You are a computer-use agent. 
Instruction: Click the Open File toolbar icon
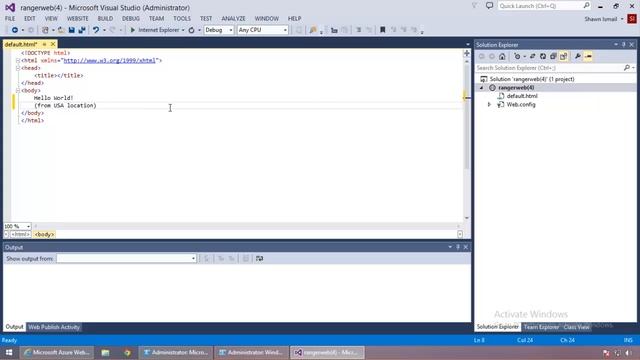coord(61,30)
